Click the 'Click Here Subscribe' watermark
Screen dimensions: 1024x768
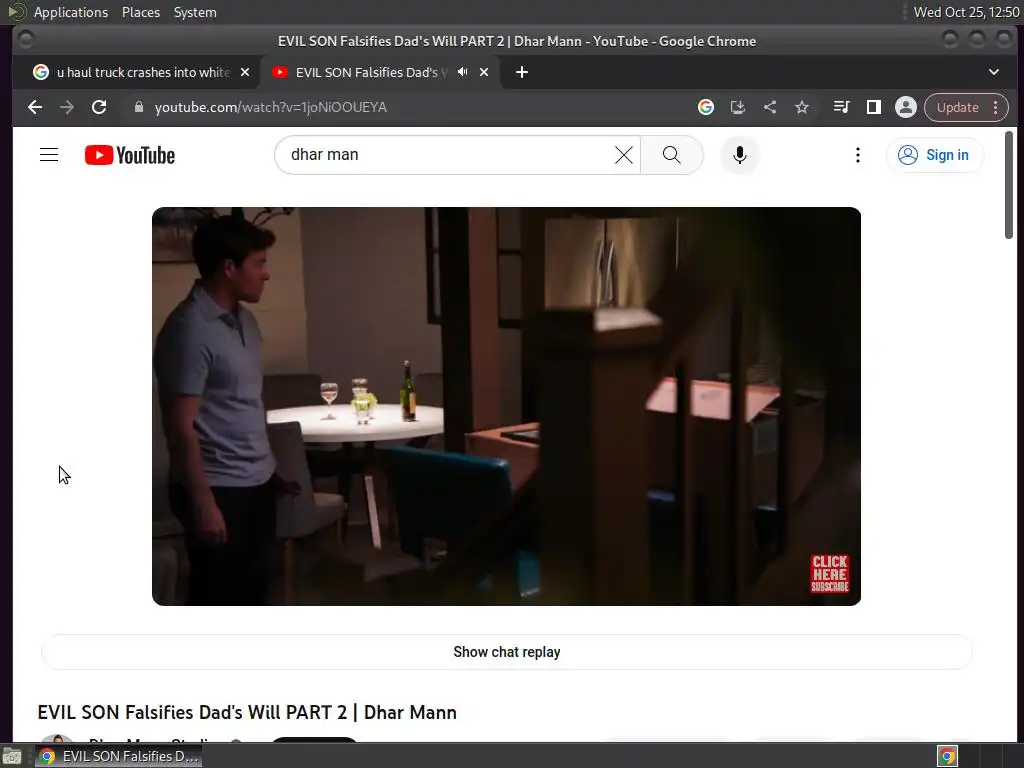coord(829,573)
